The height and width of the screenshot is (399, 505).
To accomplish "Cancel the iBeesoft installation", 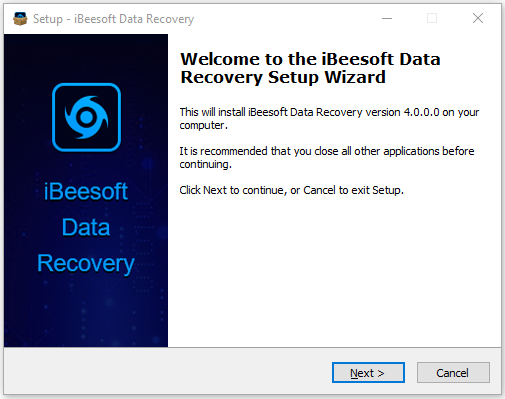I will [453, 372].
